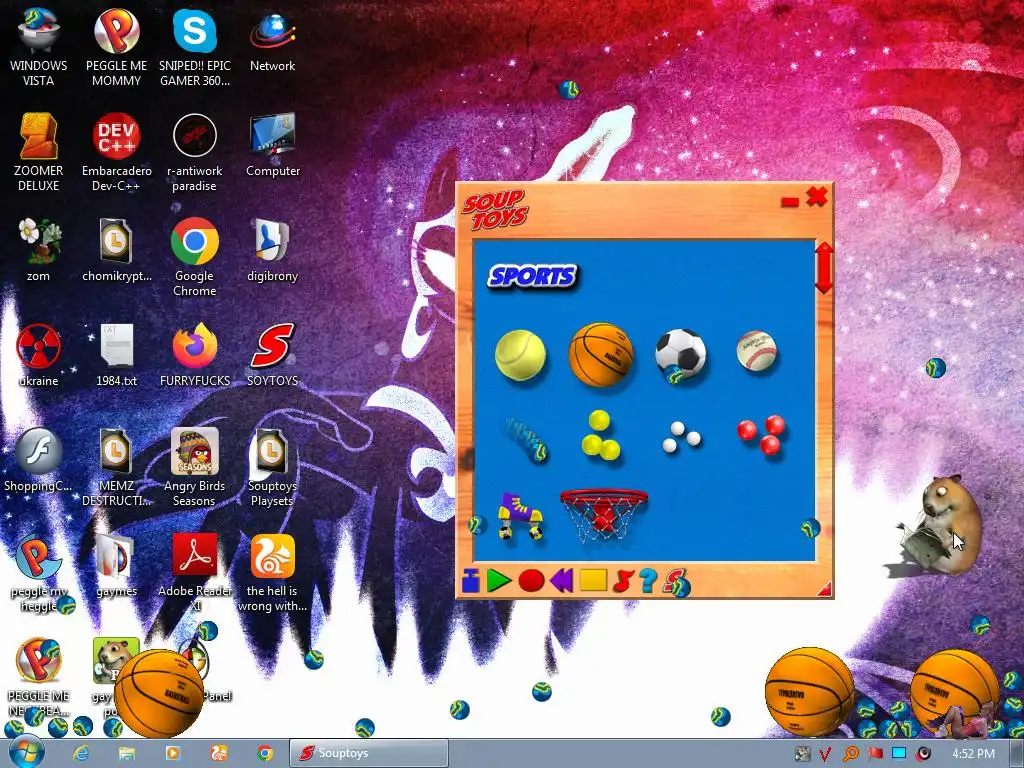The height and width of the screenshot is (768, 1024).
Task: Click the red double arrow to change toy category
Action: [824, 268]
